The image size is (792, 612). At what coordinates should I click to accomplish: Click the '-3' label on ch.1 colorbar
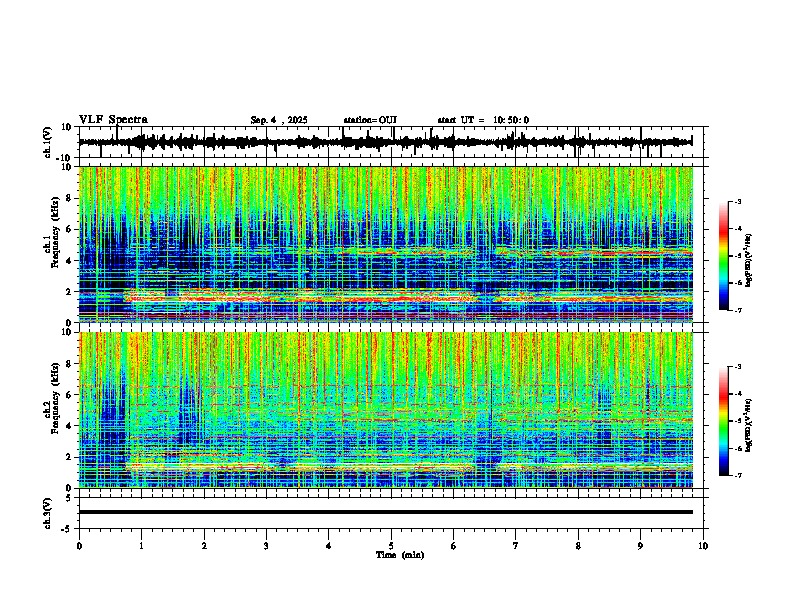(x=737, y=202)
